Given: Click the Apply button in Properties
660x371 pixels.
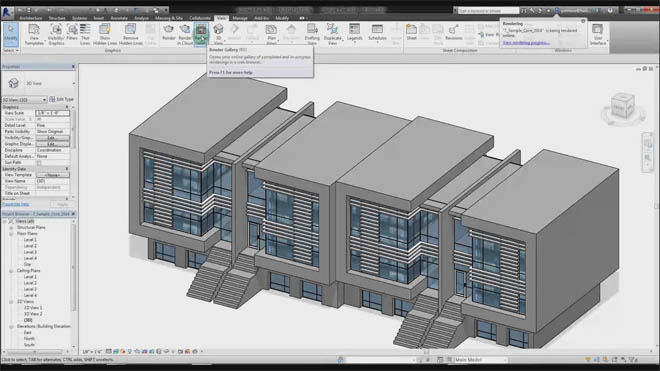Looking at the screenshot, I should click(x=62, y=204).
